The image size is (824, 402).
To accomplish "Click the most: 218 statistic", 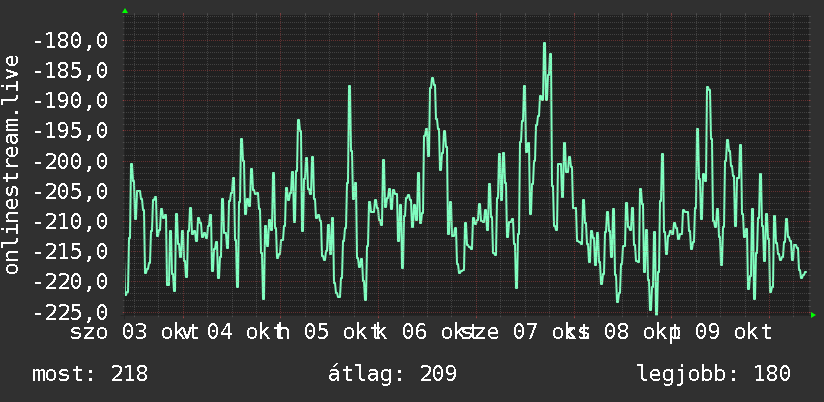I will [x=90, y=374].
